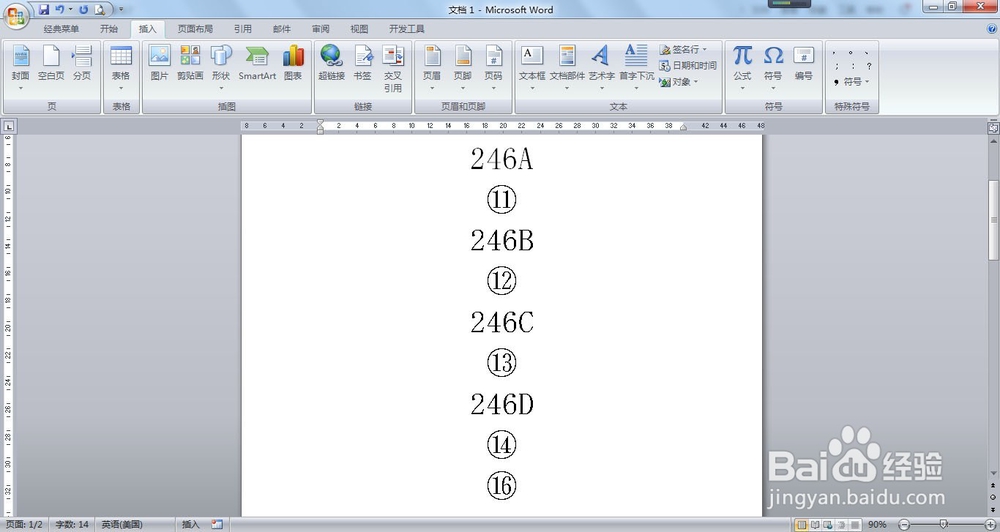
Task: Click the tab stop selector at ruler corner
Action: coord(9,126)
